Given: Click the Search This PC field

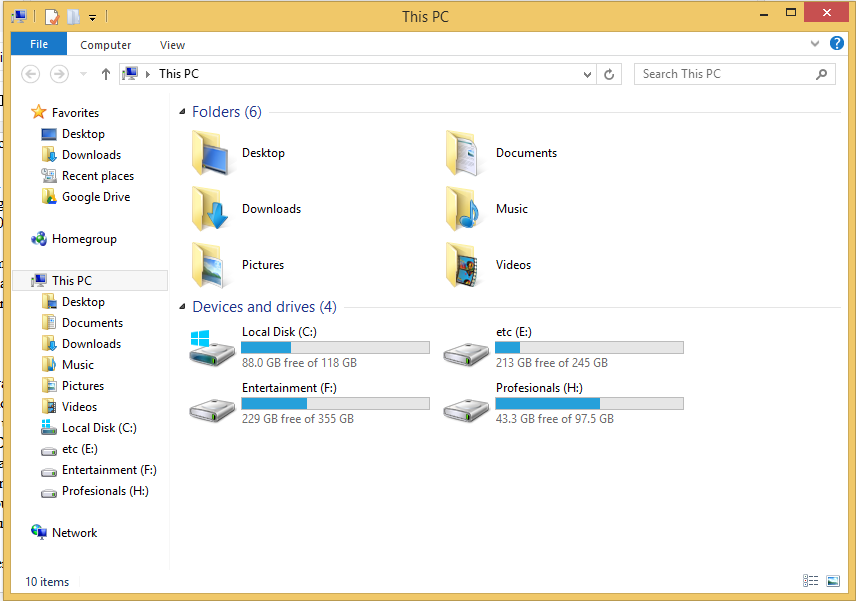Looking at the screenshot, I should [734, 74].
